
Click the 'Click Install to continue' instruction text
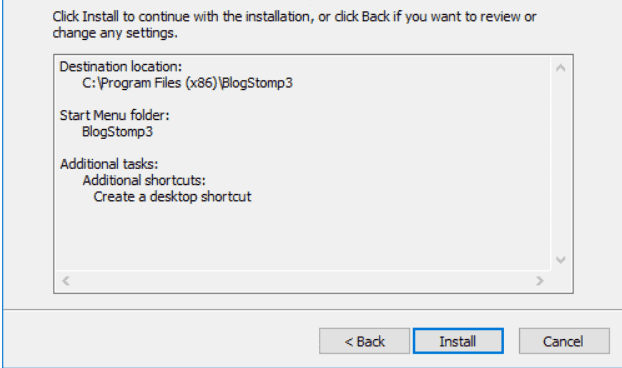(x=294, y=17)
